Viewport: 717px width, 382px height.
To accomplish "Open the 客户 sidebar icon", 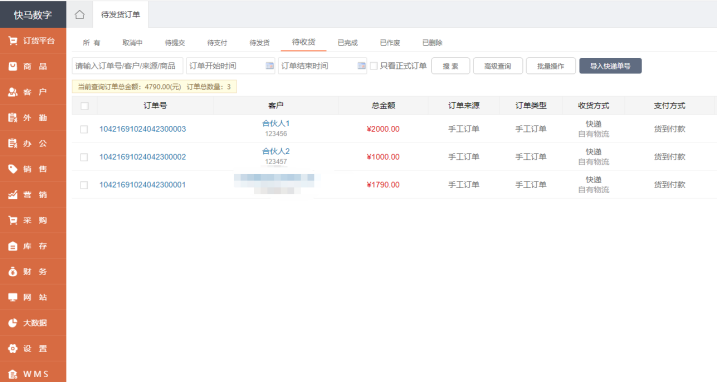I will (x=13, y=92).
